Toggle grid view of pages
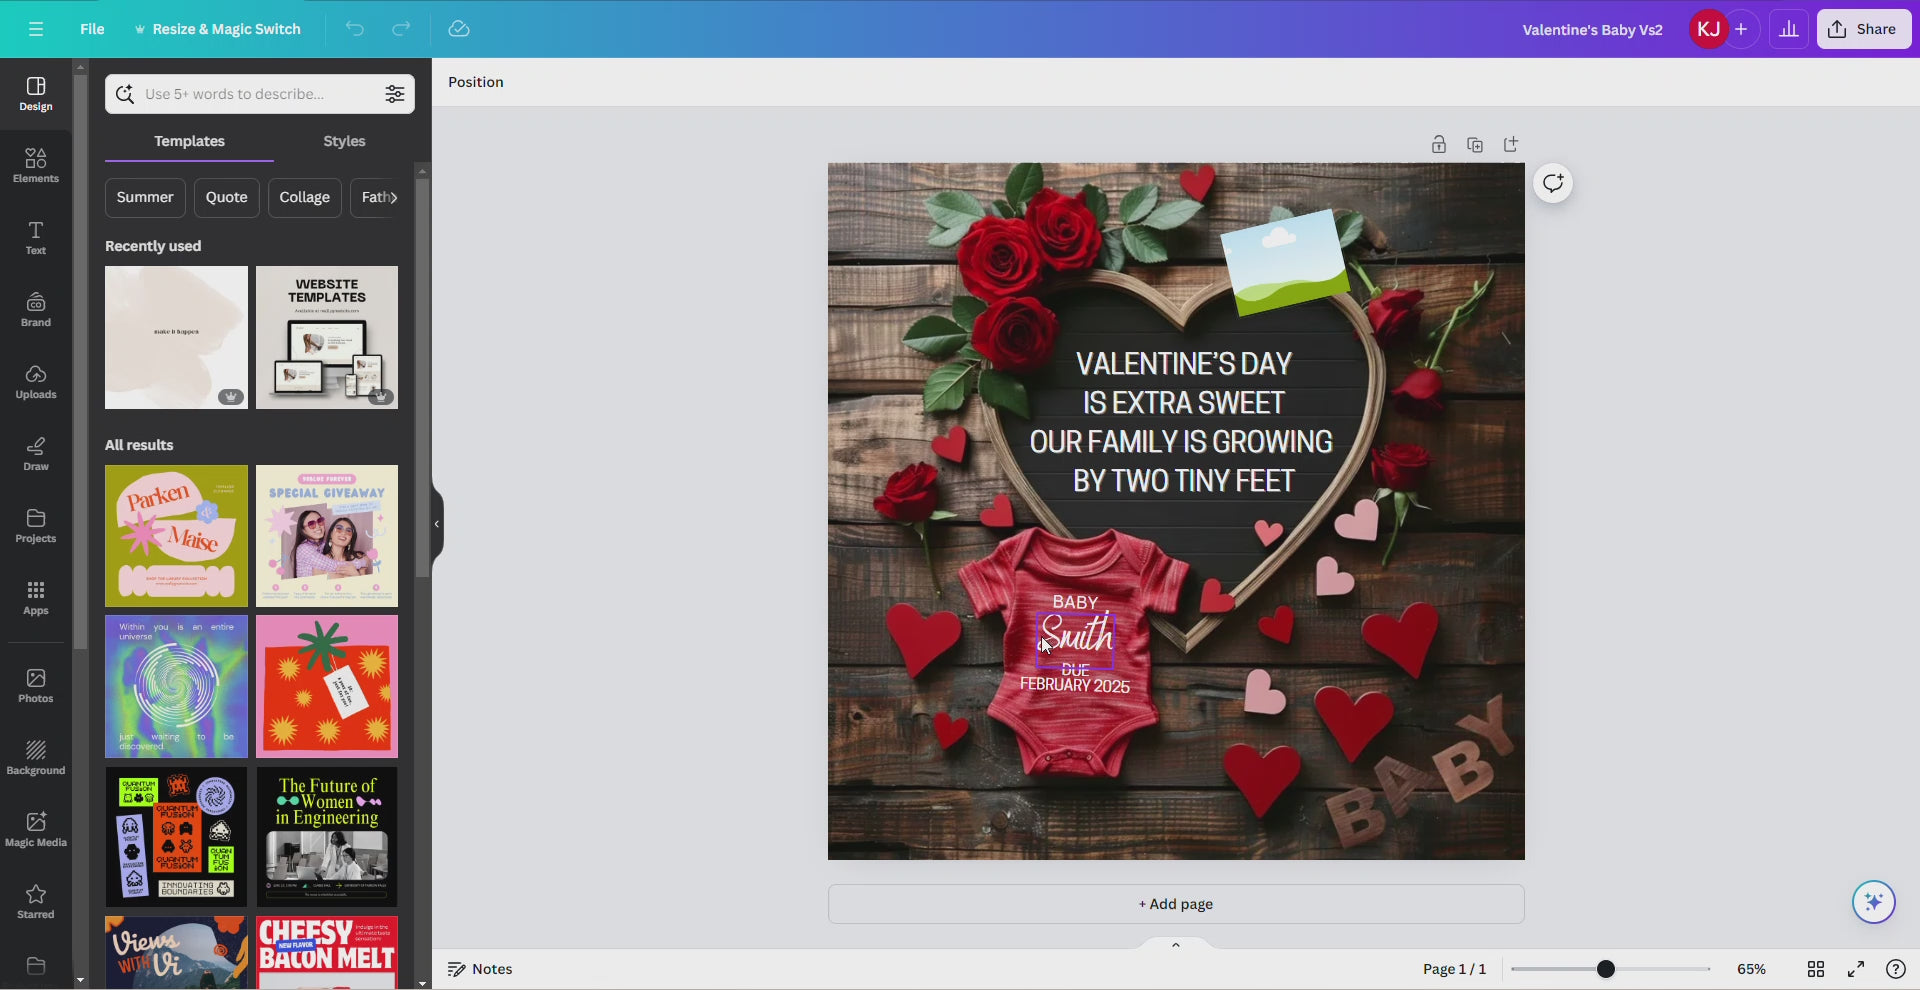 coord(1815,968)
